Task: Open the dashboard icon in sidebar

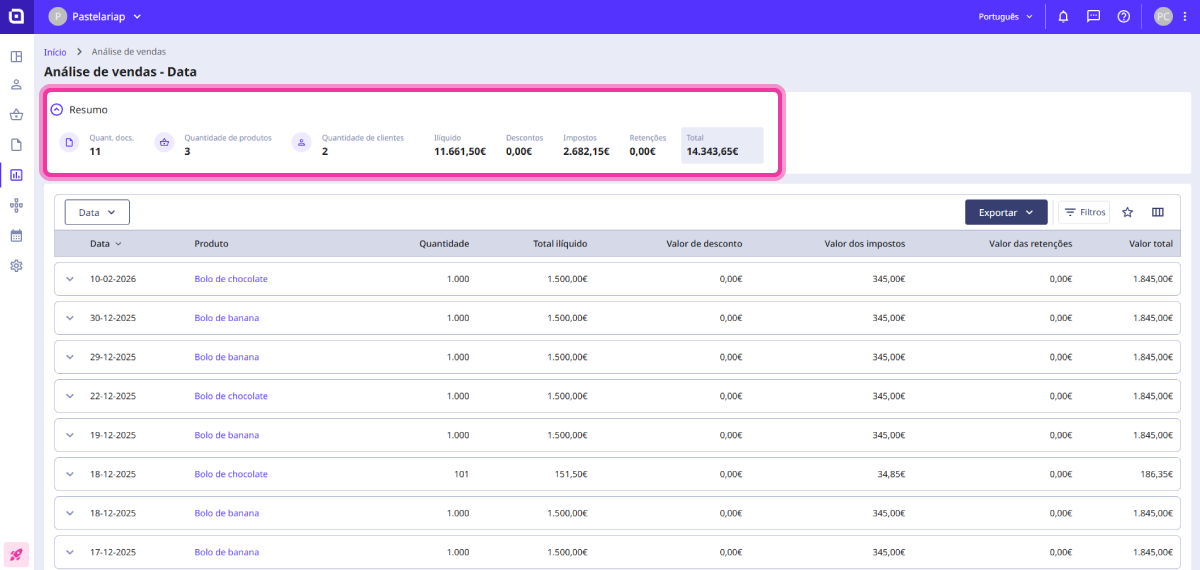Action: 16,56
